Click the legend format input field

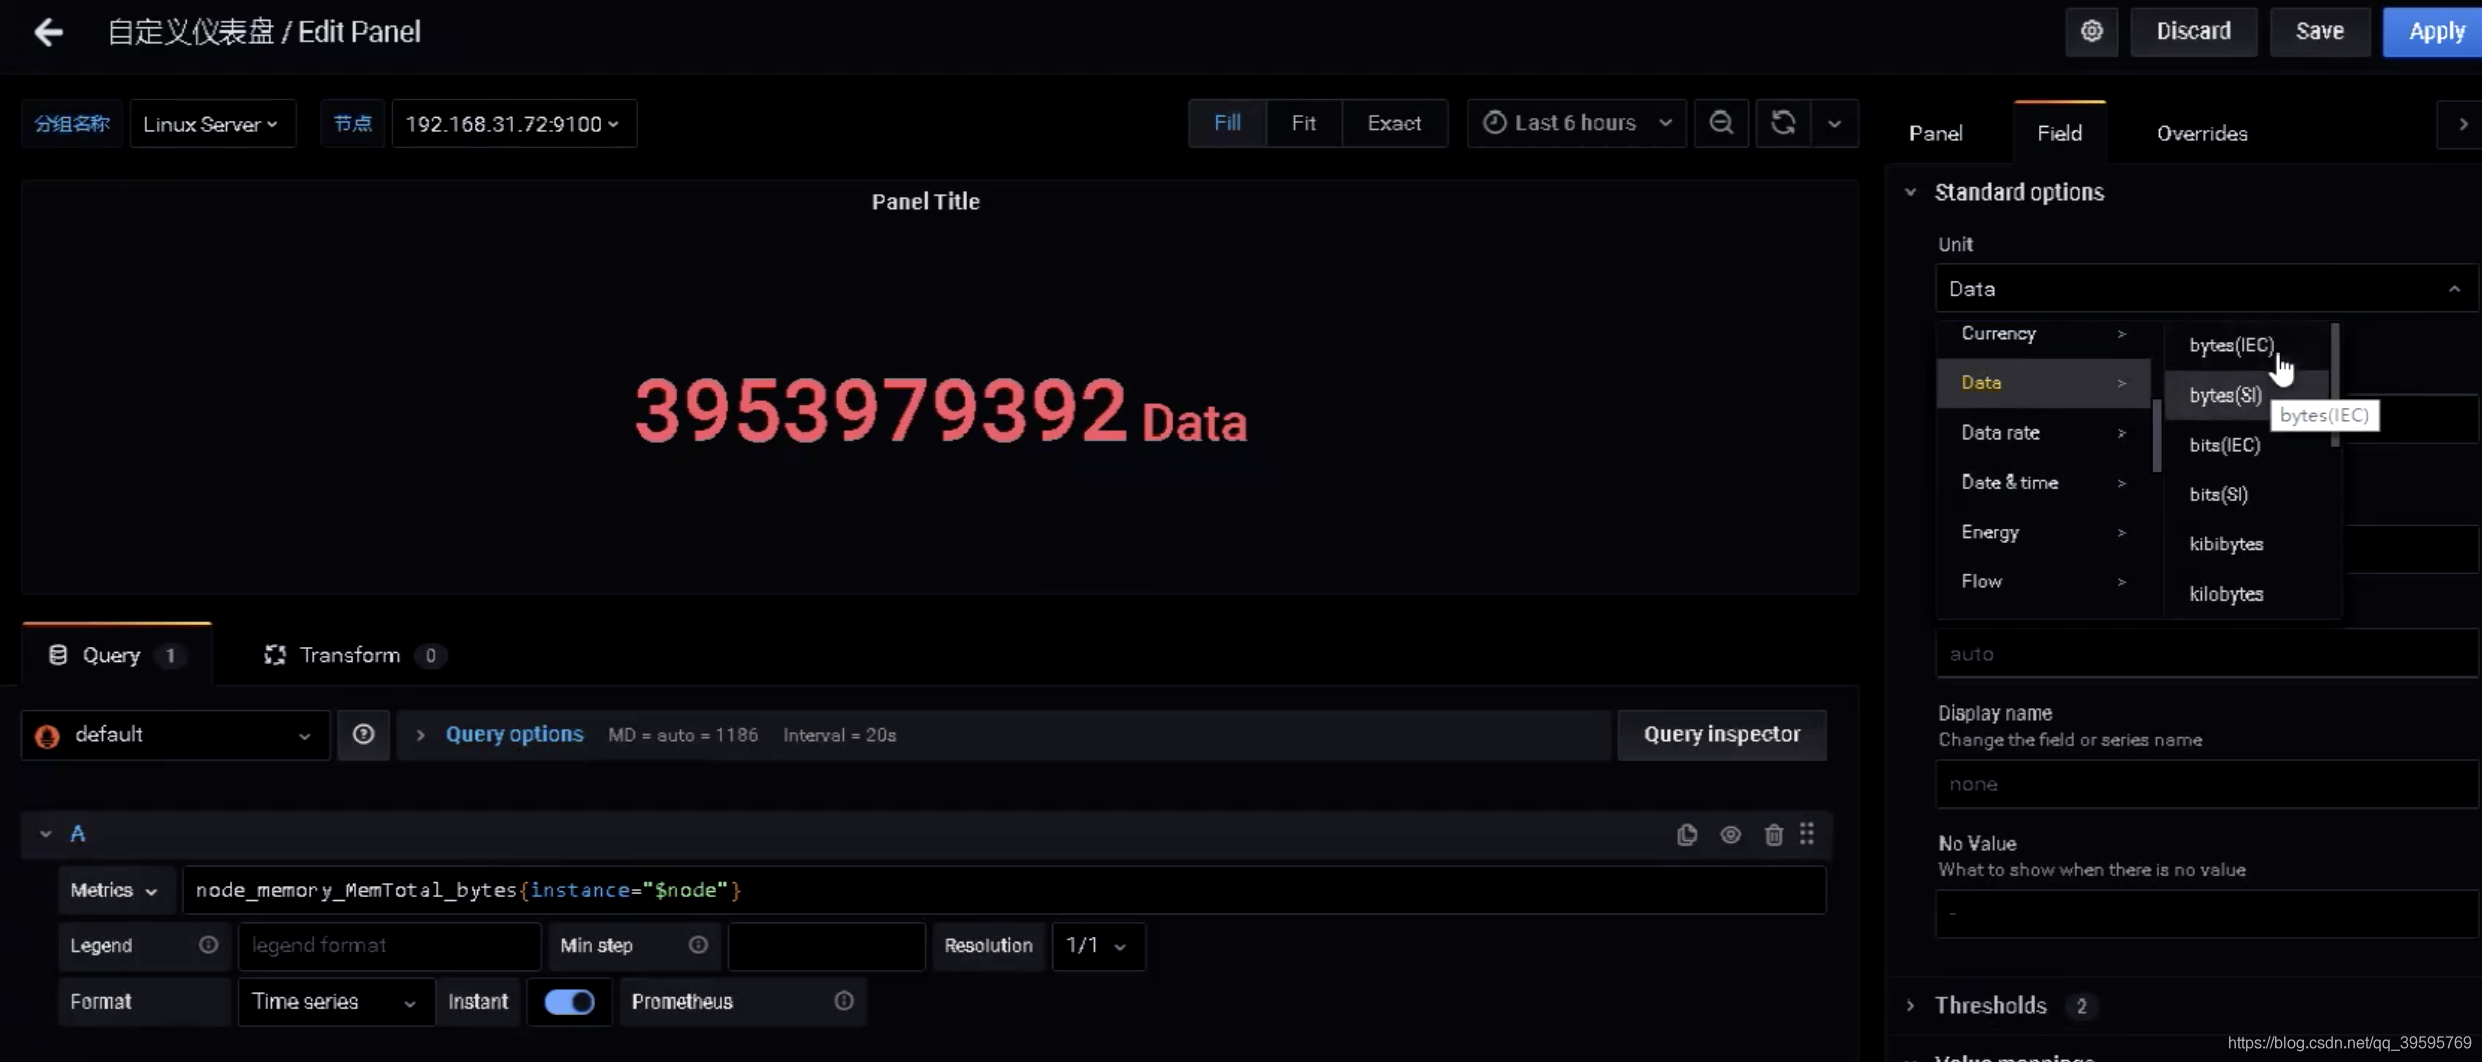pyautogui.click(x=390, y=945)
